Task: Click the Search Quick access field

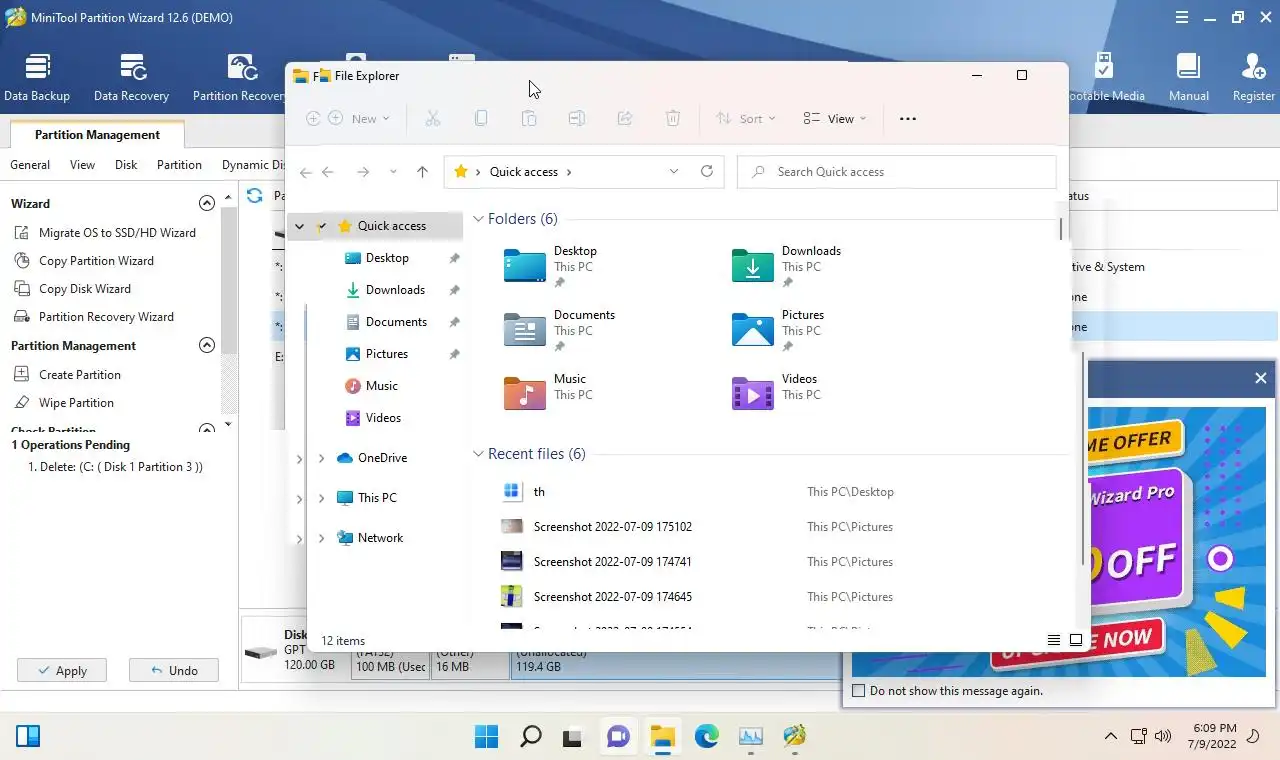Action: (x=896, y=172)
